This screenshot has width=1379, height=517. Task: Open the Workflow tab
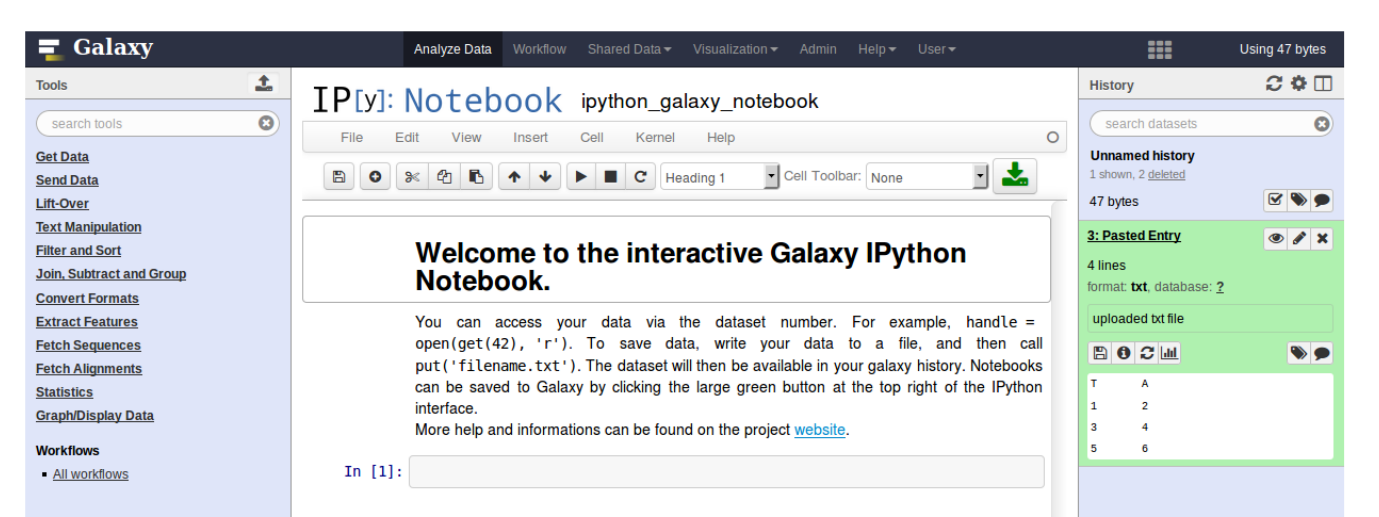[x=539, y=49]
